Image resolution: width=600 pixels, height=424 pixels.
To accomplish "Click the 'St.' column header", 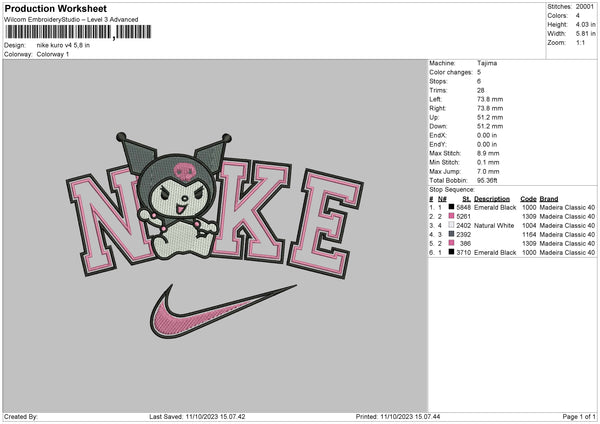I will pyautogui.click(x=466, y=199).
